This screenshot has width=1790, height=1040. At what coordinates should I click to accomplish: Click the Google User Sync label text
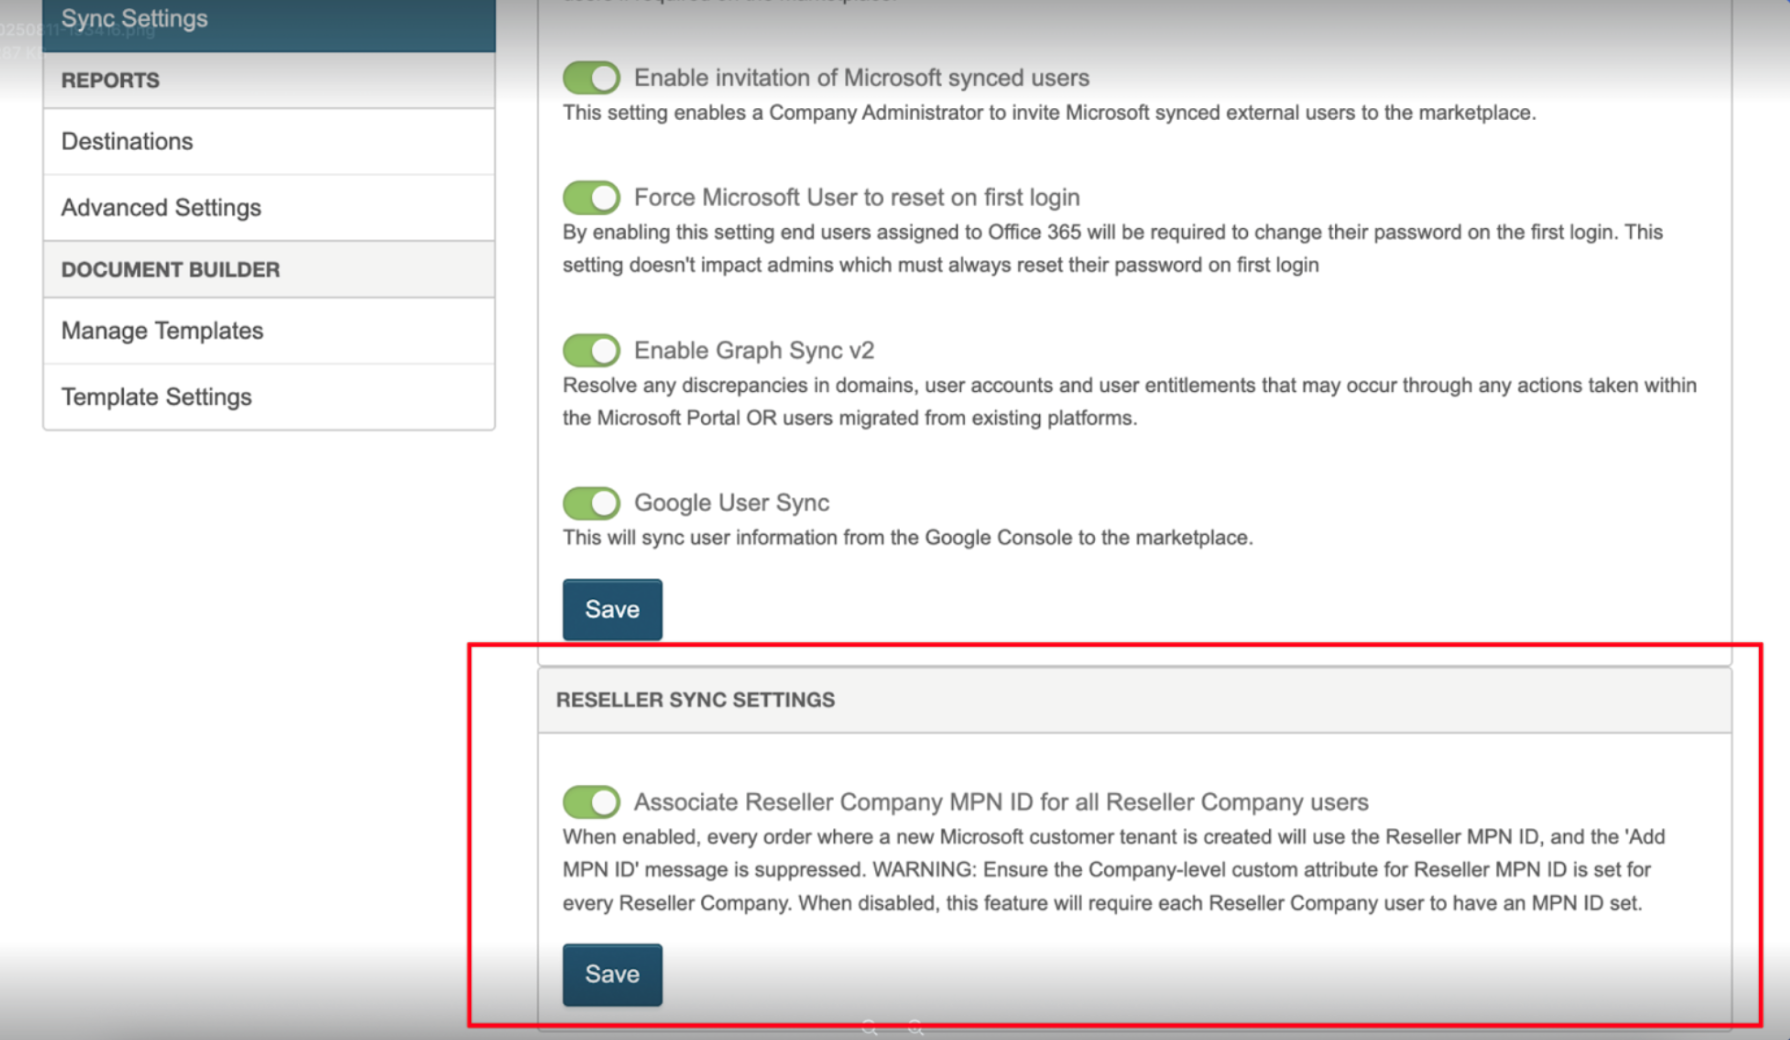pyautogui.click(x=731, y=503)
